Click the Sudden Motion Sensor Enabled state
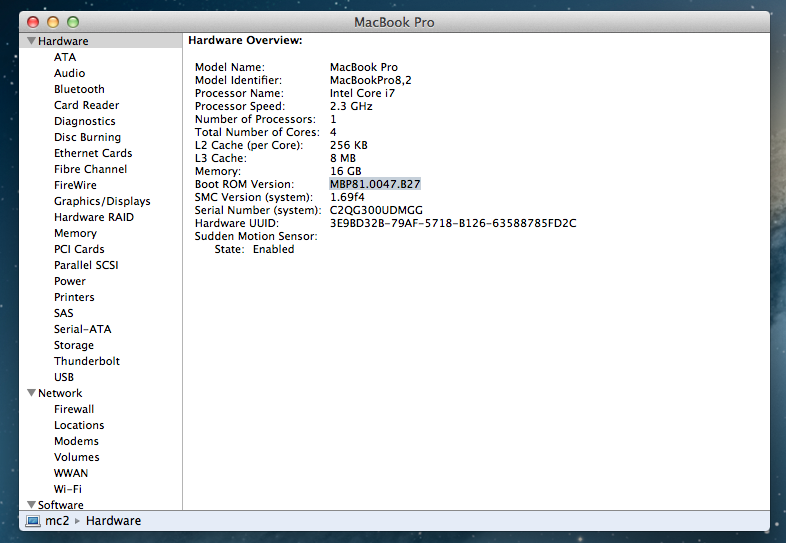The width and height of the screenshot is (786, 543). [x=273, y=249]
